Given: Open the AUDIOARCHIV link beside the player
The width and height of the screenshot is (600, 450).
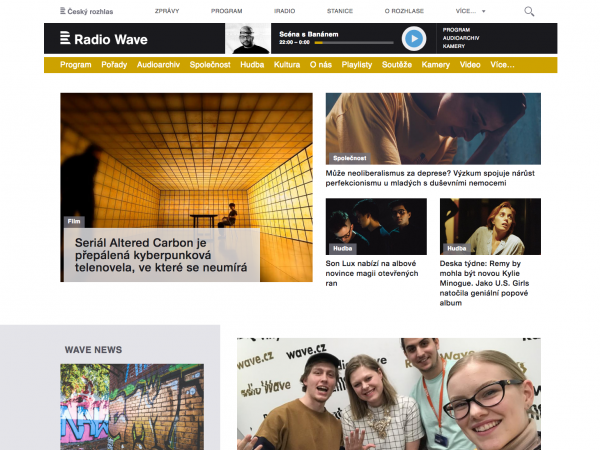Looking at the screenshot, I should pyautogui.click(x=461, y=38).
